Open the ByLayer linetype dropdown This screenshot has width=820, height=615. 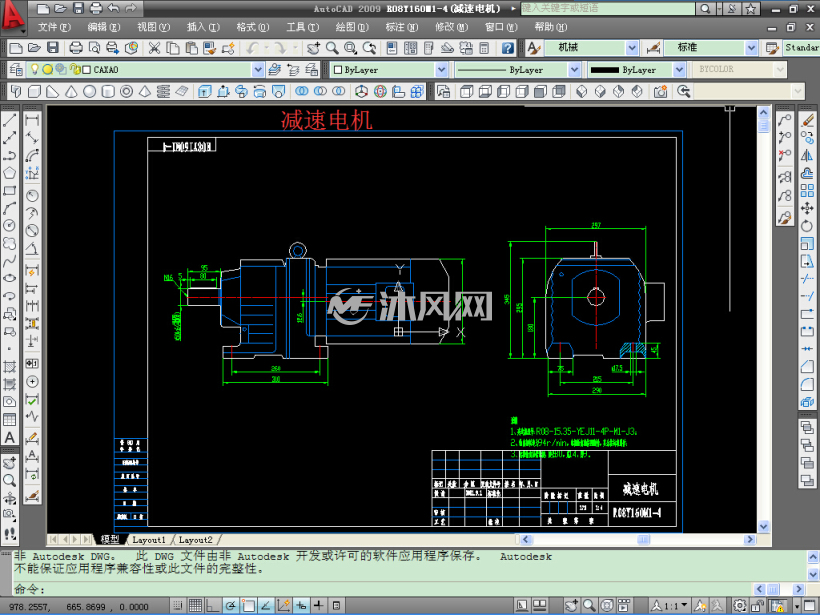coord(575,70)
